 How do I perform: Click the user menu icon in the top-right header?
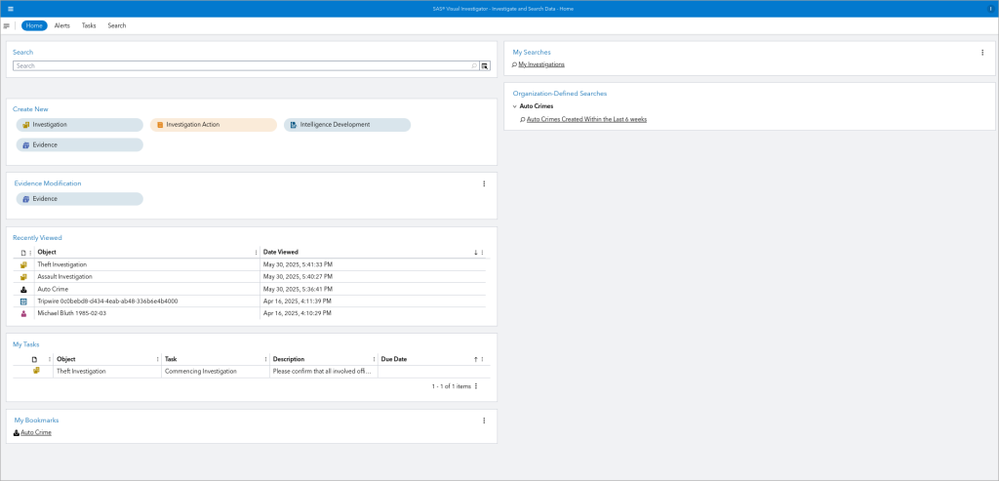pyautogui.click(x=990, y=9)
